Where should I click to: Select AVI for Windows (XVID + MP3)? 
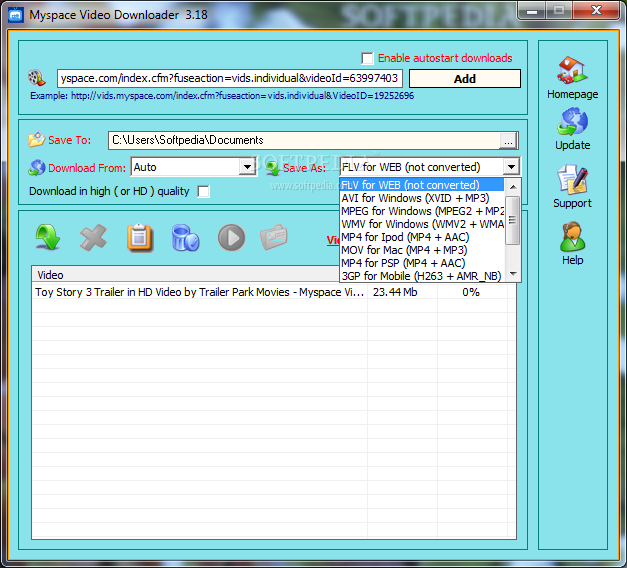coord(422,198)
